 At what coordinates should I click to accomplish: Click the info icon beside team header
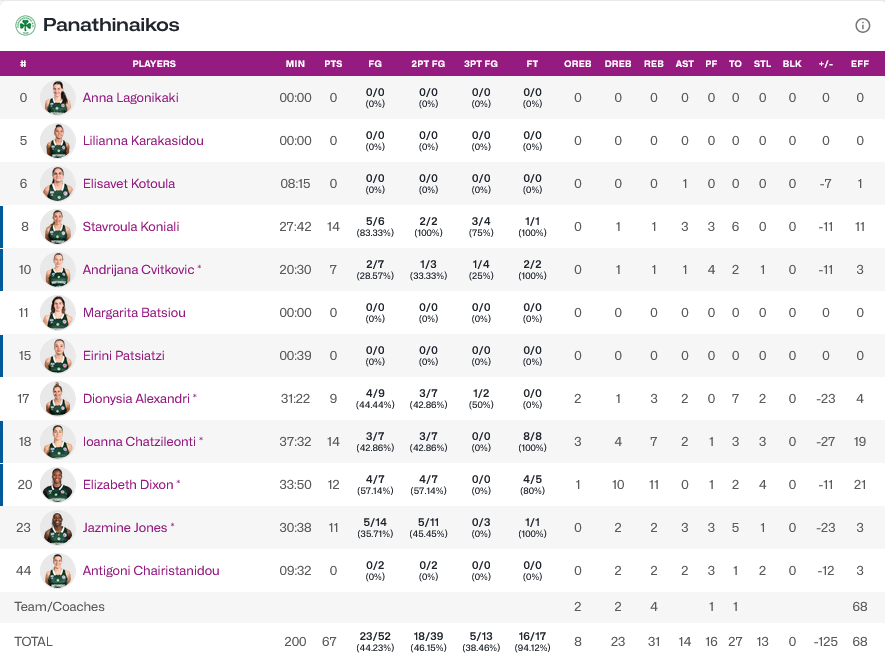click(x=862, y=25)
